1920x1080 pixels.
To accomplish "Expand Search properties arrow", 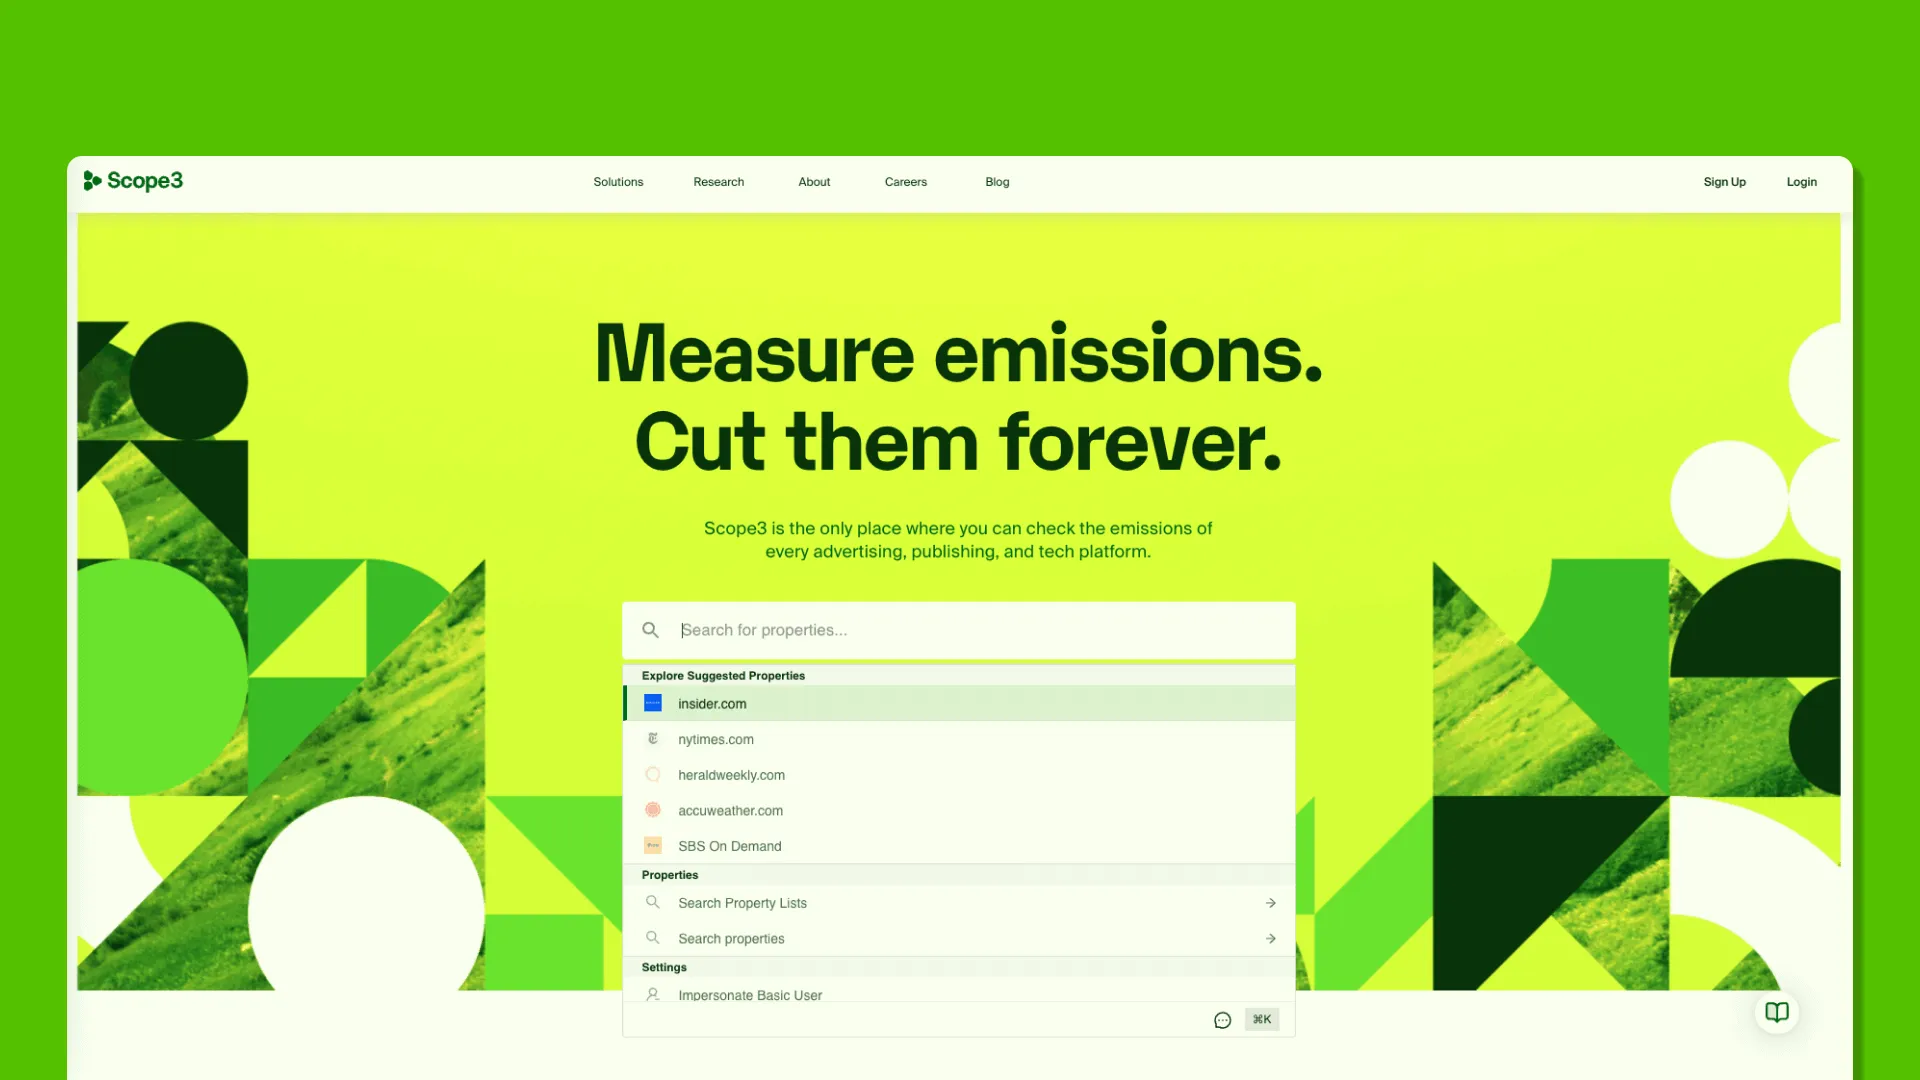I will 1270,939.
